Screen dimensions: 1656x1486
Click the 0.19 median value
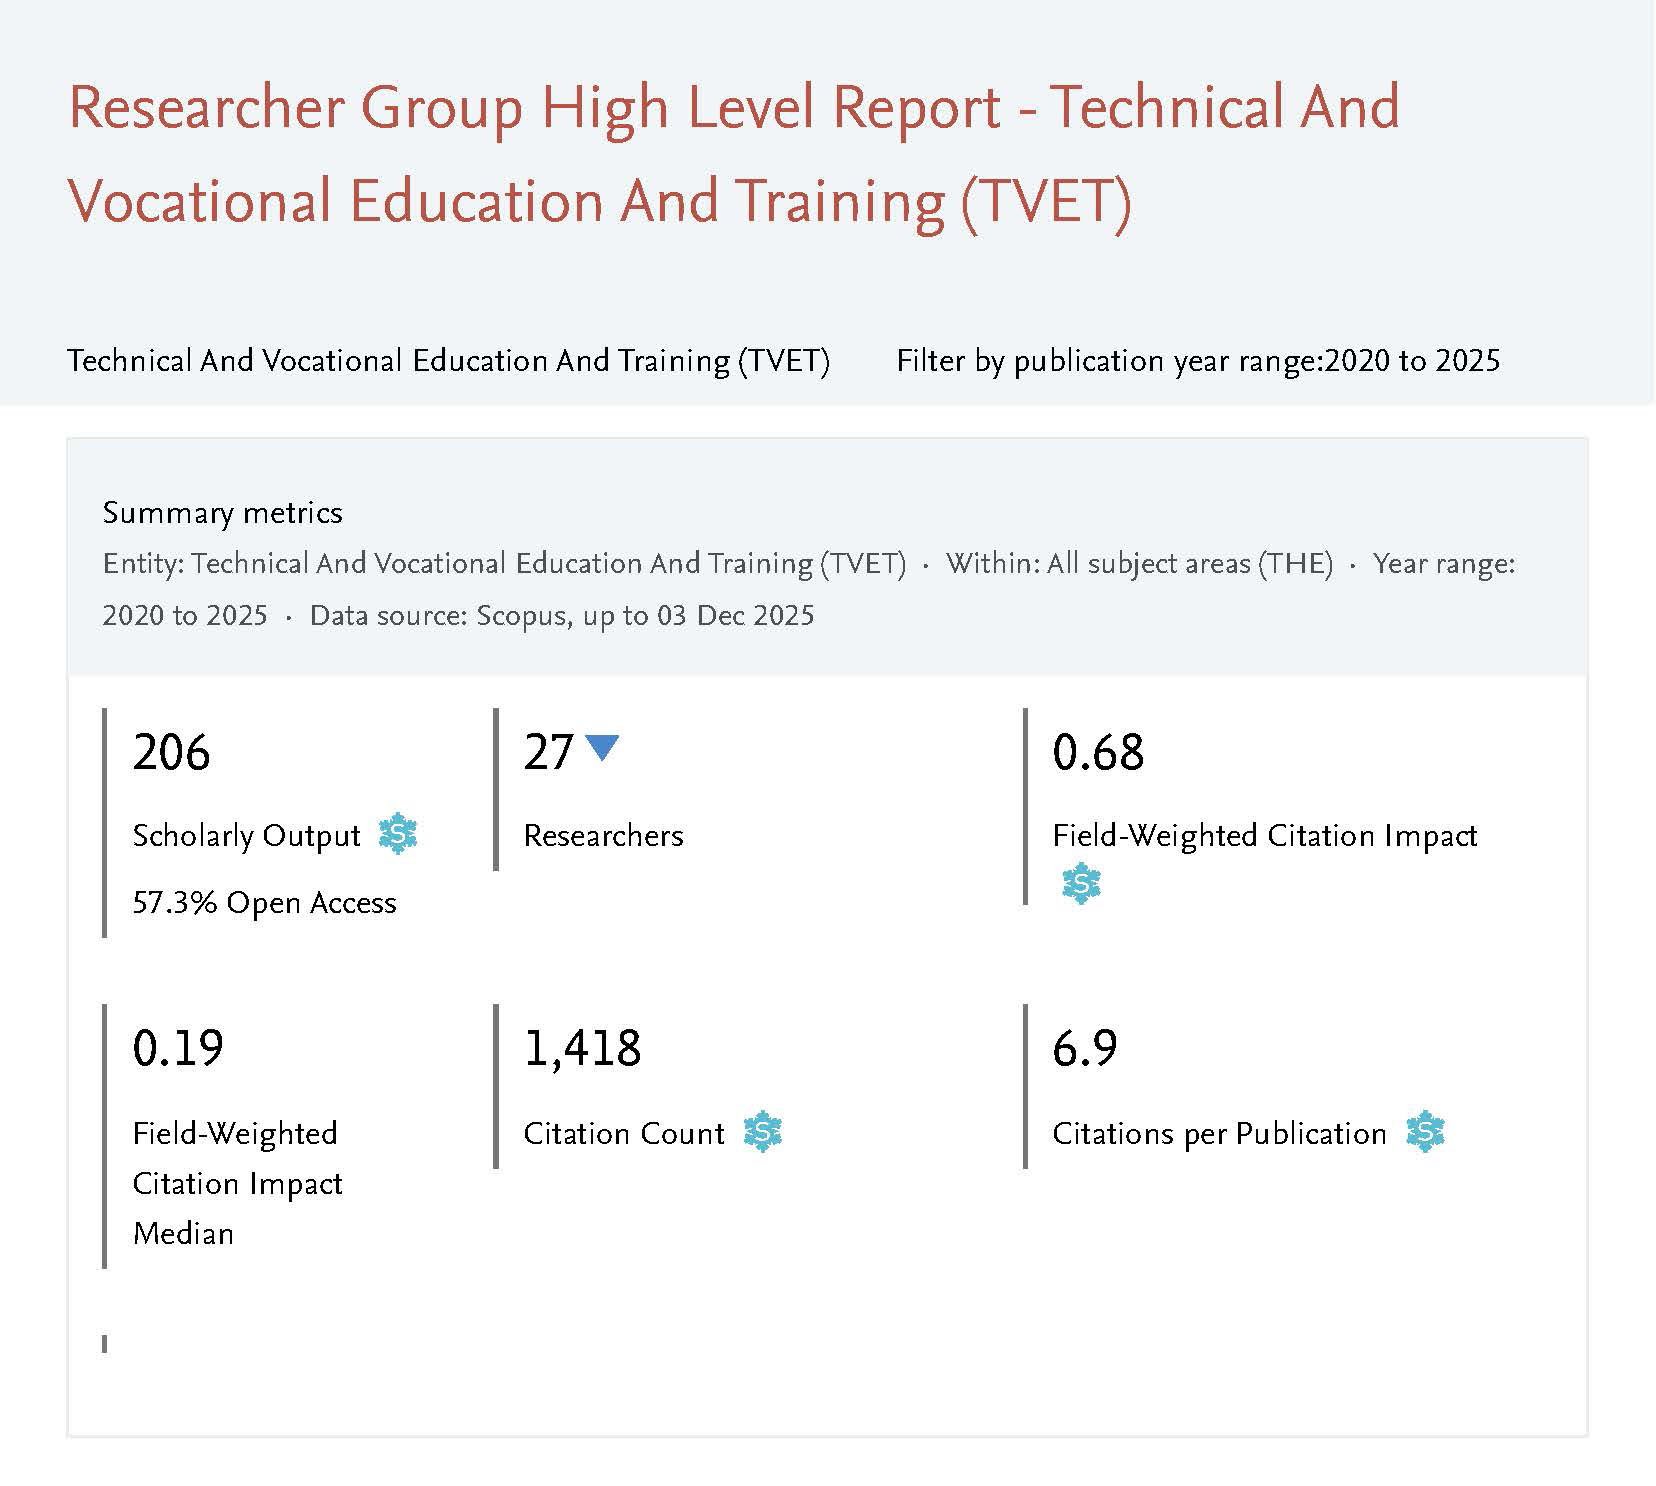tap(178, 1049)
